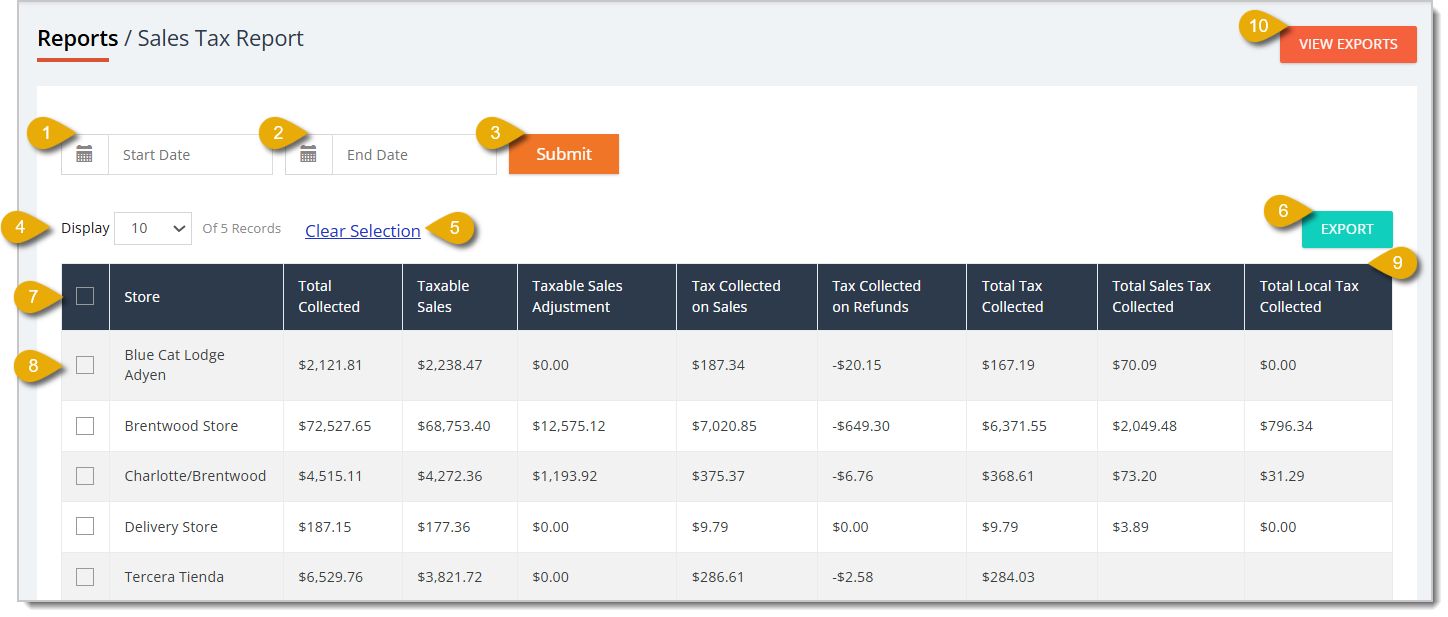Select the Brentwood Store row checkbox
The width and height of the screenshot is (1448, 617).
click(85, 426)
